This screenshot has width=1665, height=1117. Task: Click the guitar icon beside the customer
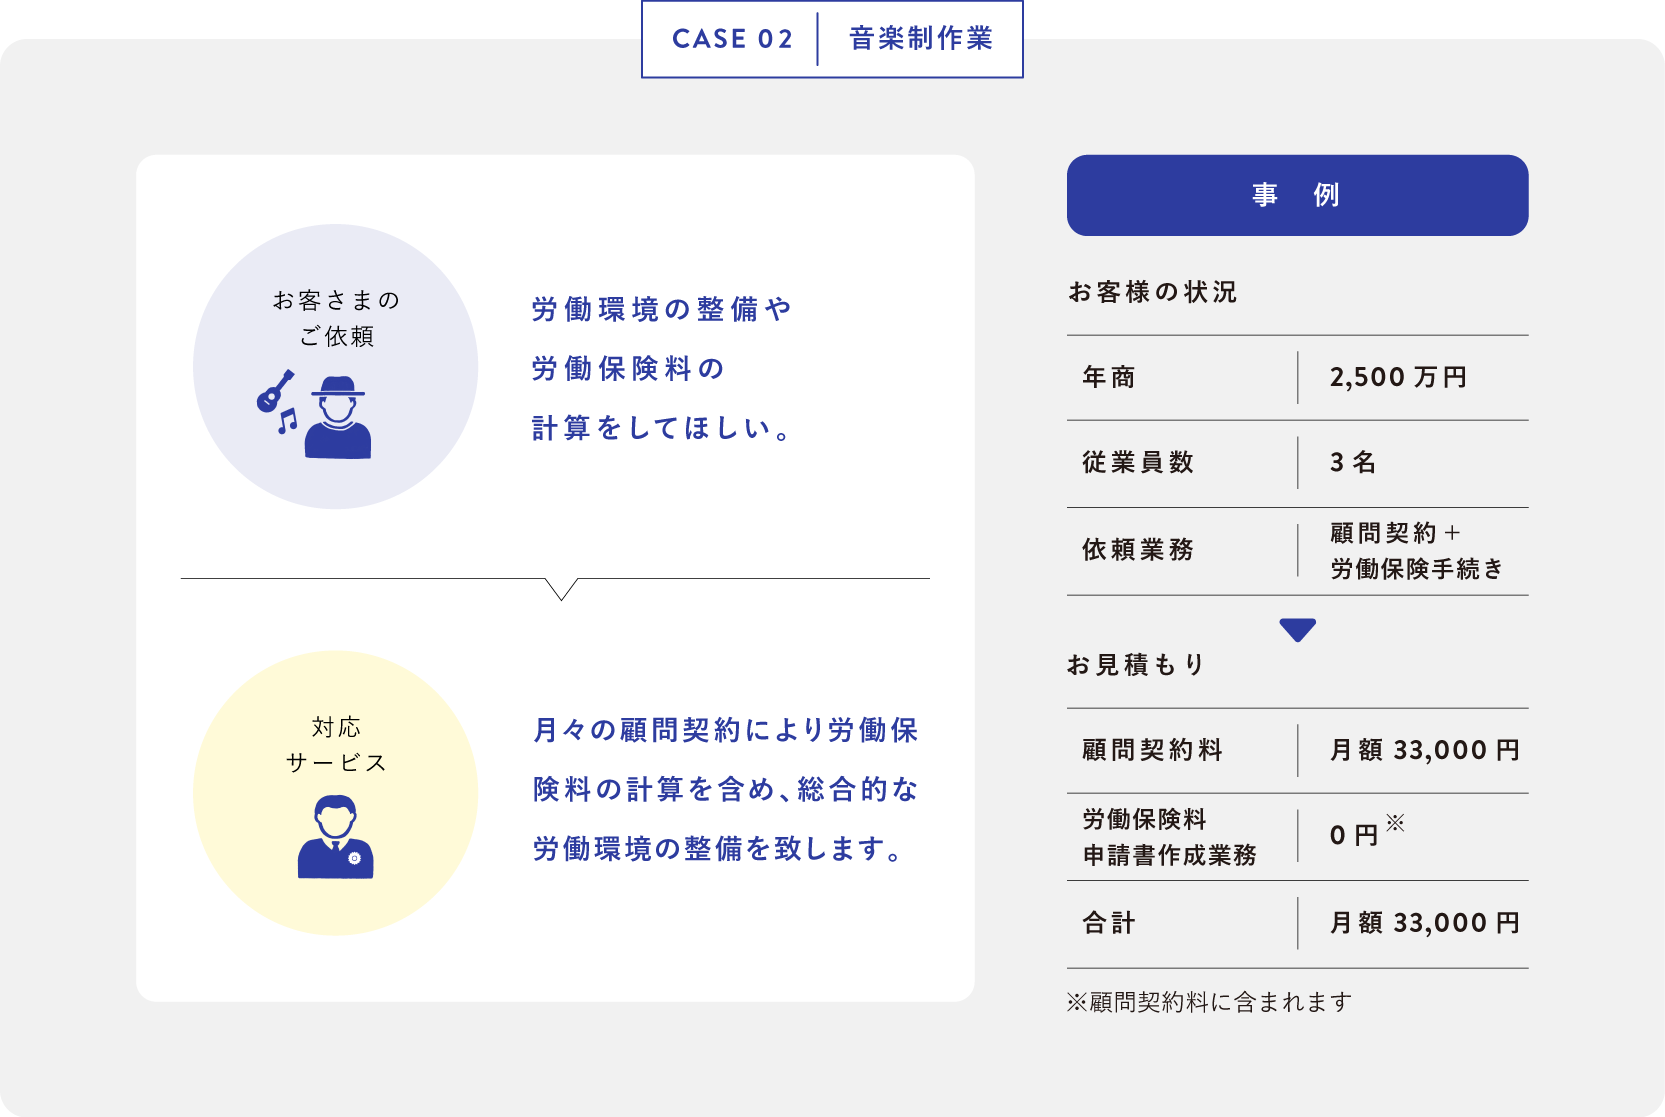[x=275, y=391]
